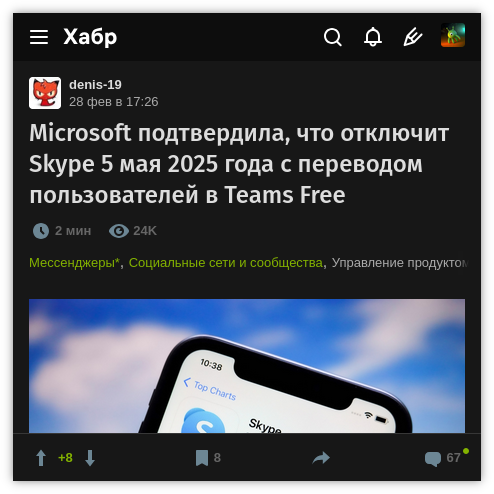Click the 28 фев в 17:26 timestamp
The image size is (494, 494).
point(114,102)
